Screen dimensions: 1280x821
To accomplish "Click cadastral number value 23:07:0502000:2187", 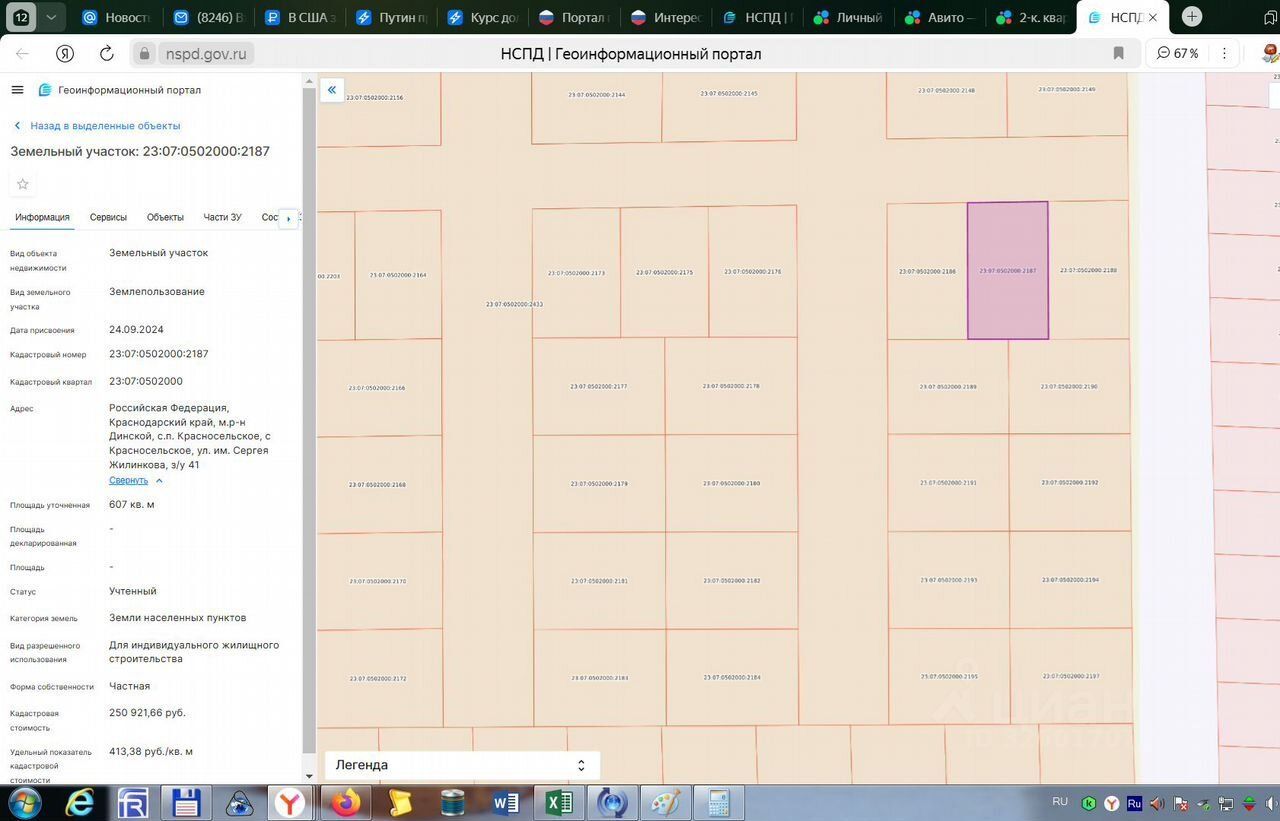I will pyautogui.click(x=159, y=354).
